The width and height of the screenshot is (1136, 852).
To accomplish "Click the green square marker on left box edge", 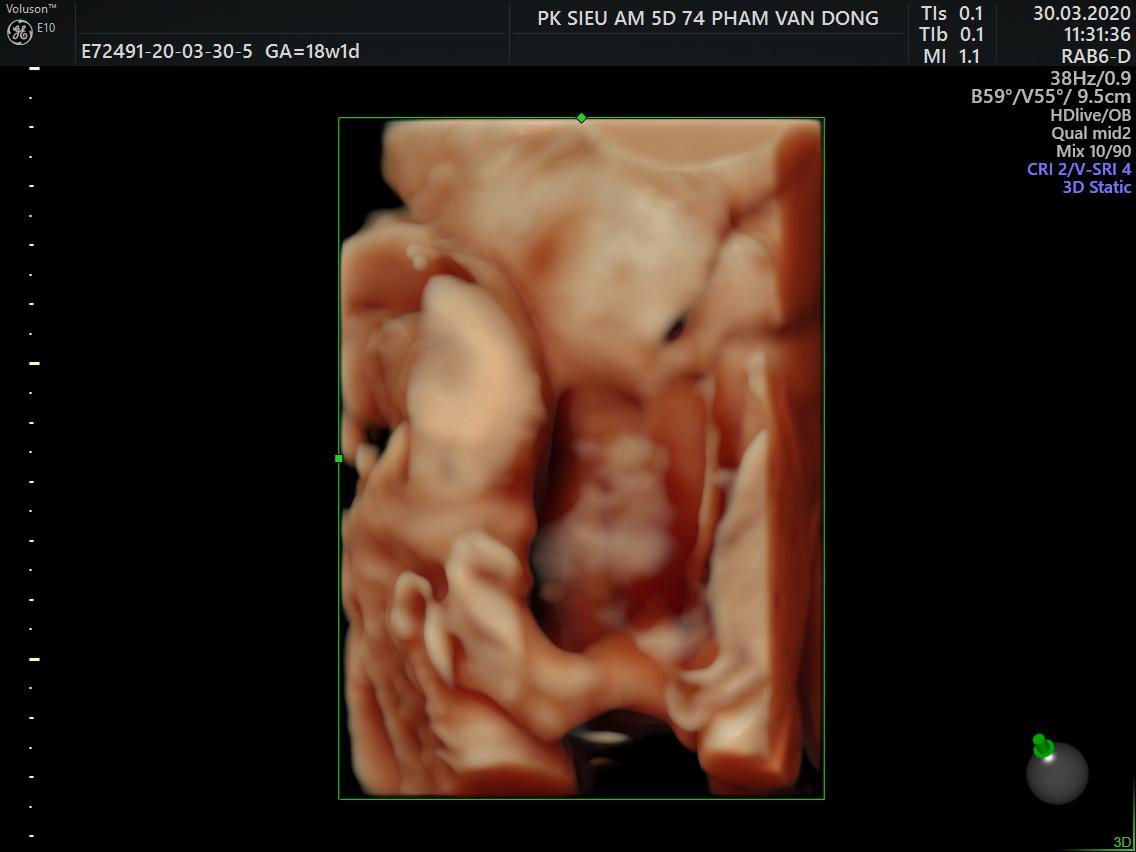I will coord(339,458).
